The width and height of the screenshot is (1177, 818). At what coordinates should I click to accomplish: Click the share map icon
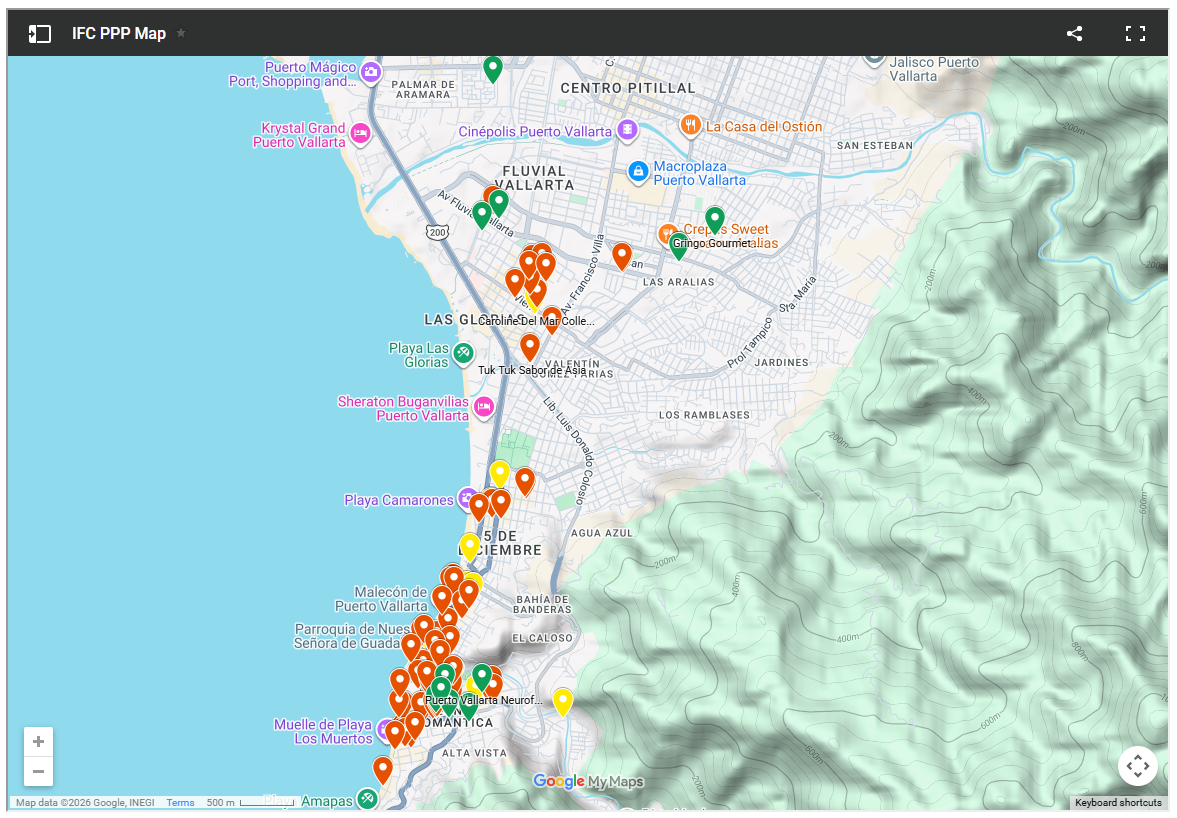(1074, 34)
